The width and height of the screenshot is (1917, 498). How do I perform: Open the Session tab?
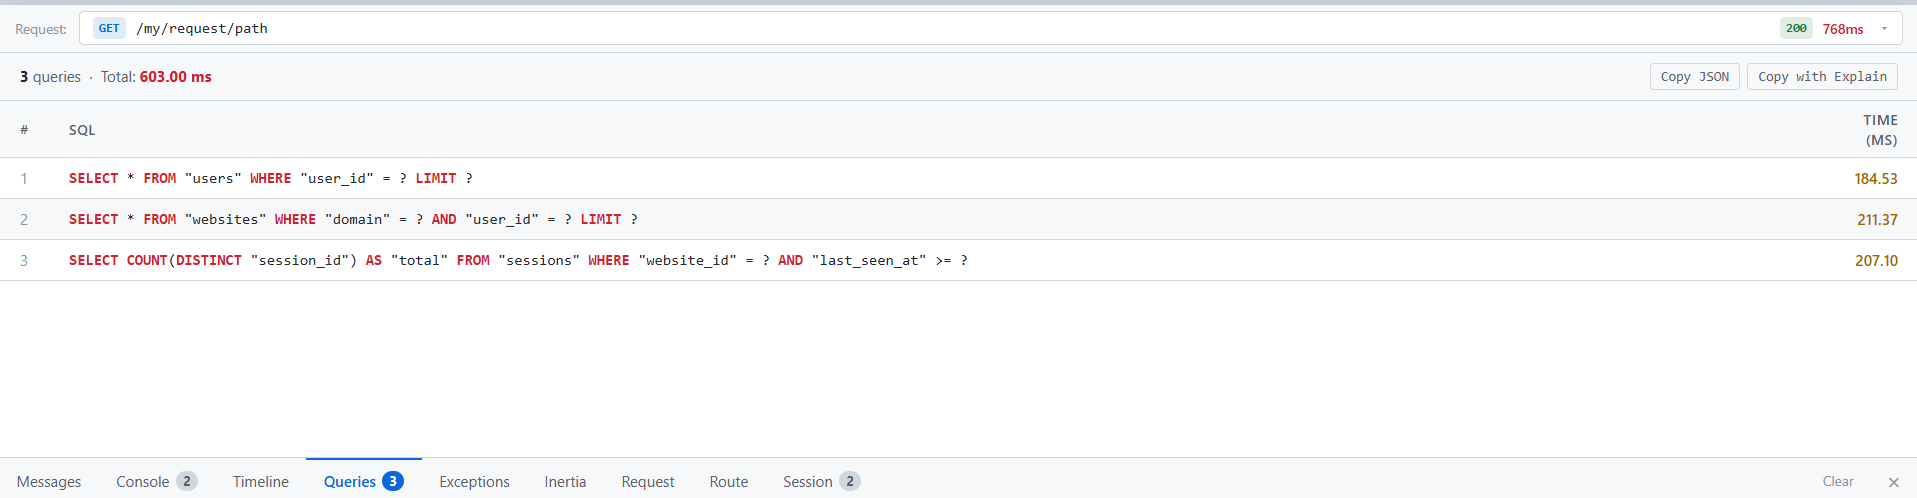click(821, 482)
